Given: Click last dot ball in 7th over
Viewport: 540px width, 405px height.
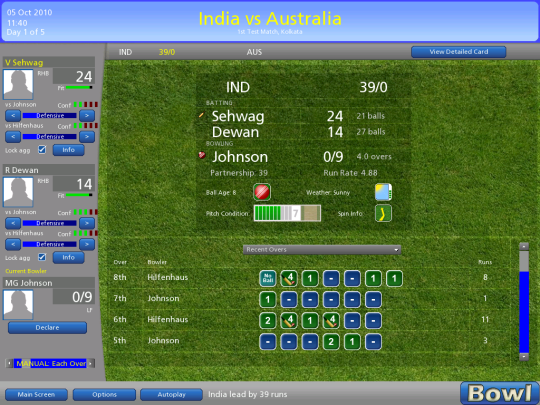Looking at the screenshot, I should pos(373,300).
